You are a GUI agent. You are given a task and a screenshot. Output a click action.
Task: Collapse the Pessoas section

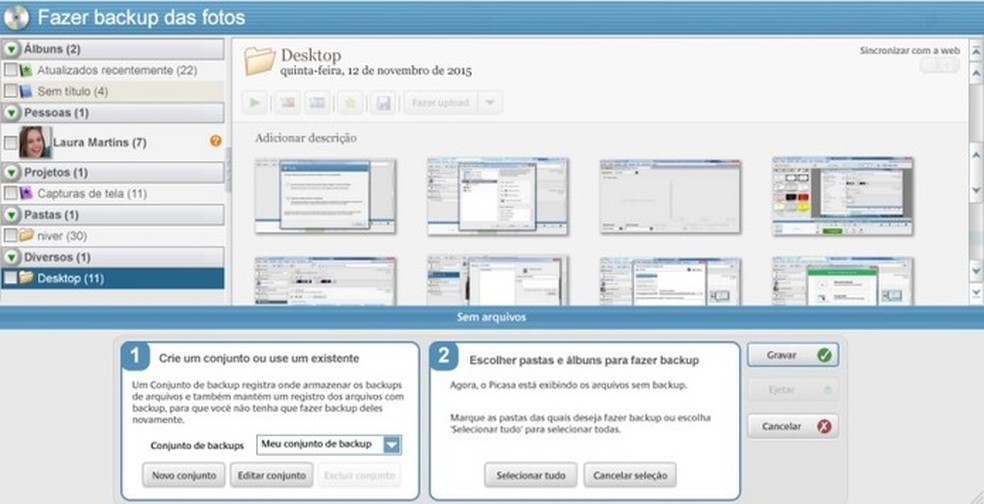point(11,113)
